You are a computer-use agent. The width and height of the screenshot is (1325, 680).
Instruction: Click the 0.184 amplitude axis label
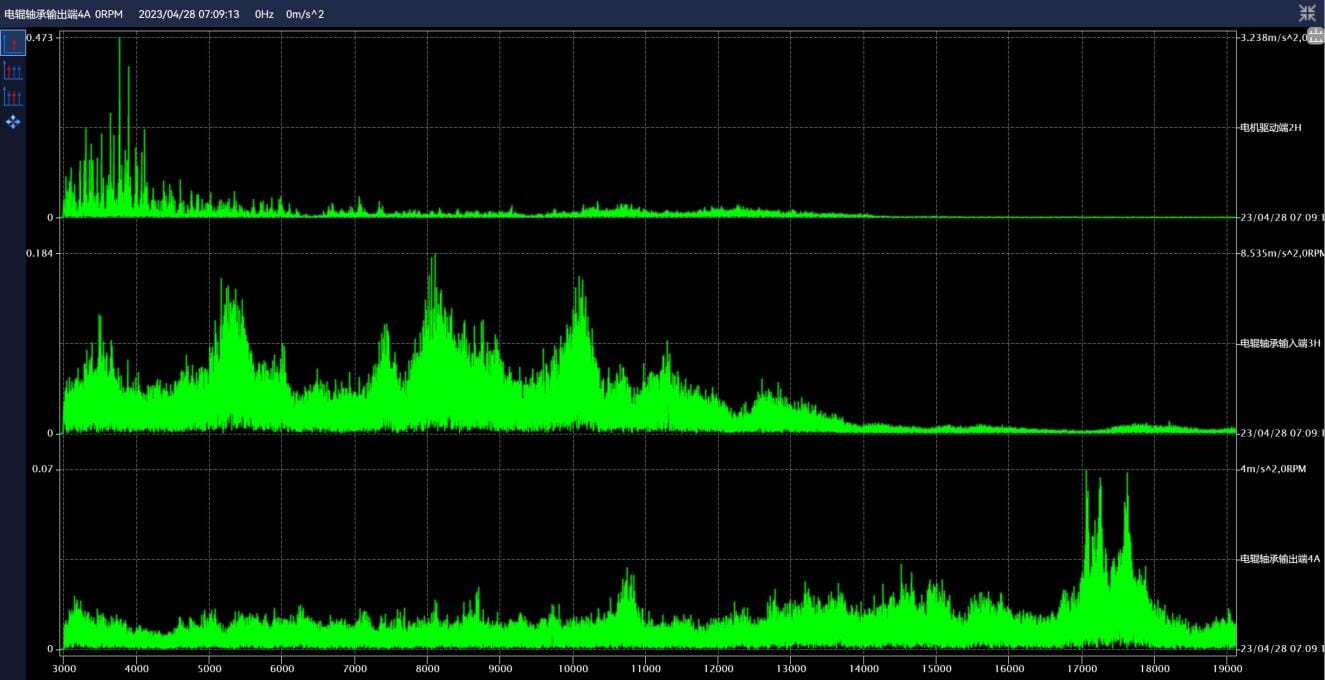tap(40, 254)
